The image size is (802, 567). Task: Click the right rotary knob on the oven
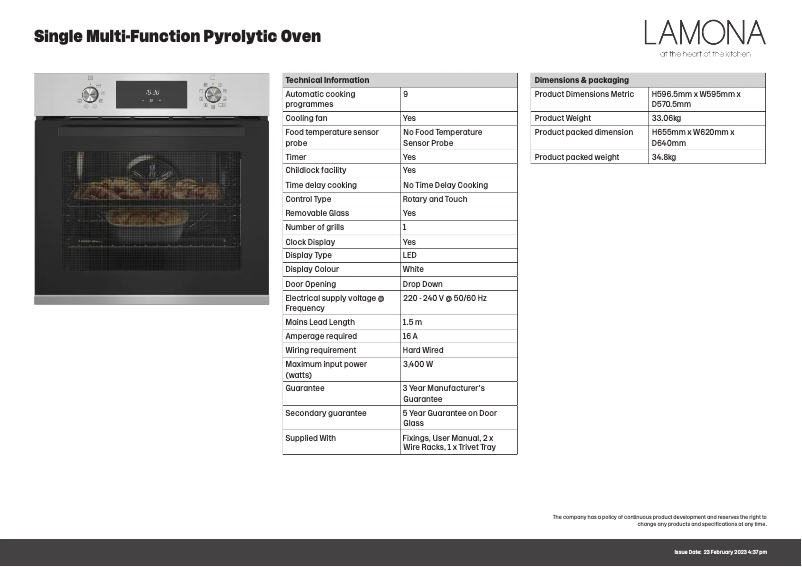coord(212,94)
